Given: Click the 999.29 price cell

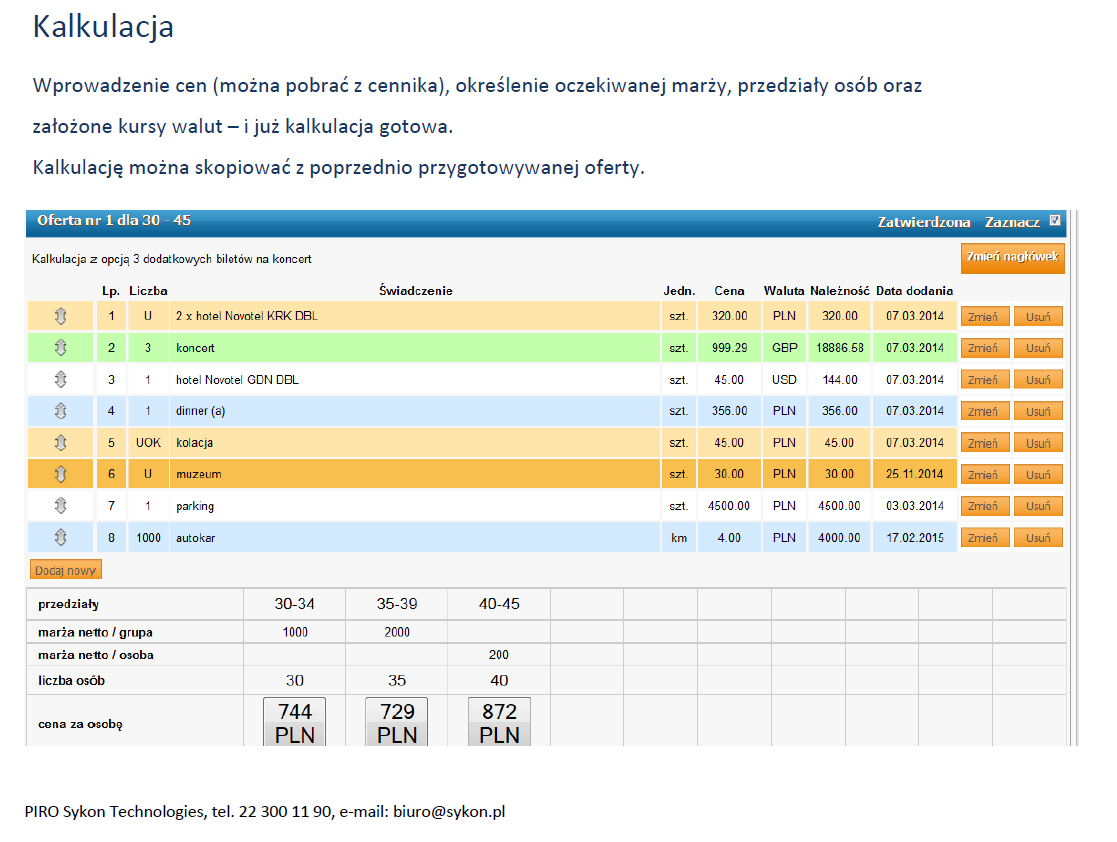Looking at the screenshot, I should click(729, 348).
